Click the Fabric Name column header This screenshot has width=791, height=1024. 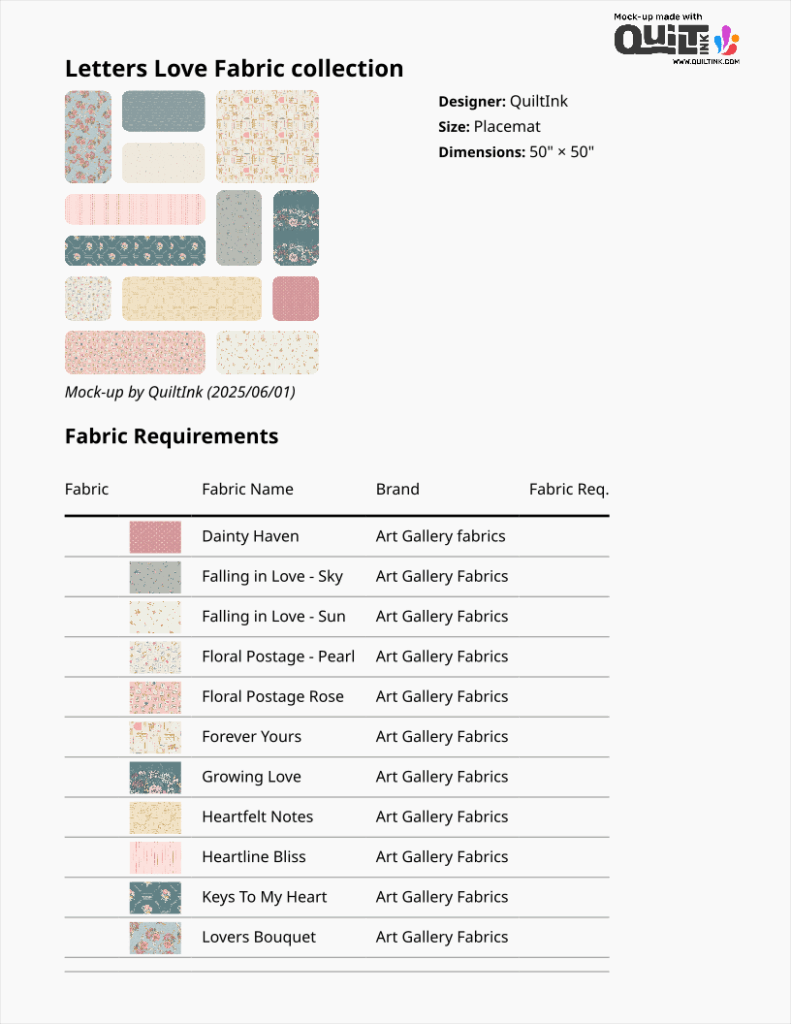[x=248, y=489]
